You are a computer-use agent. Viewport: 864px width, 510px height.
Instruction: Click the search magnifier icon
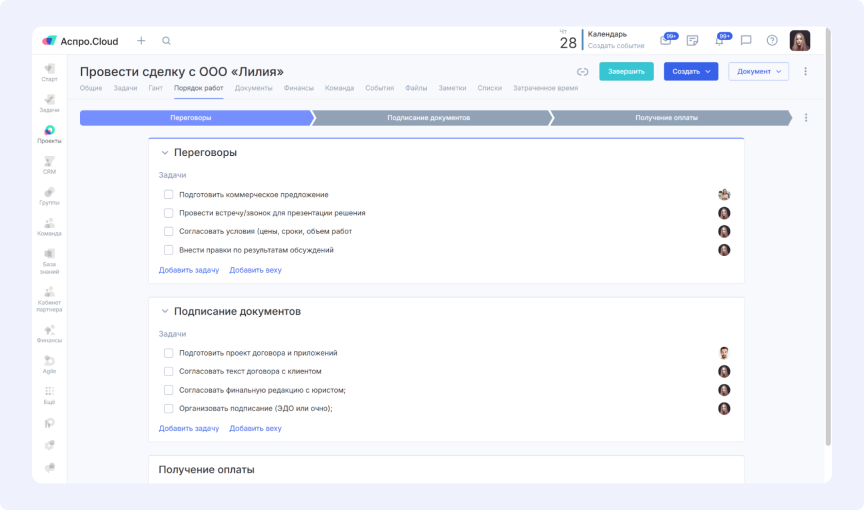(166, 41)
